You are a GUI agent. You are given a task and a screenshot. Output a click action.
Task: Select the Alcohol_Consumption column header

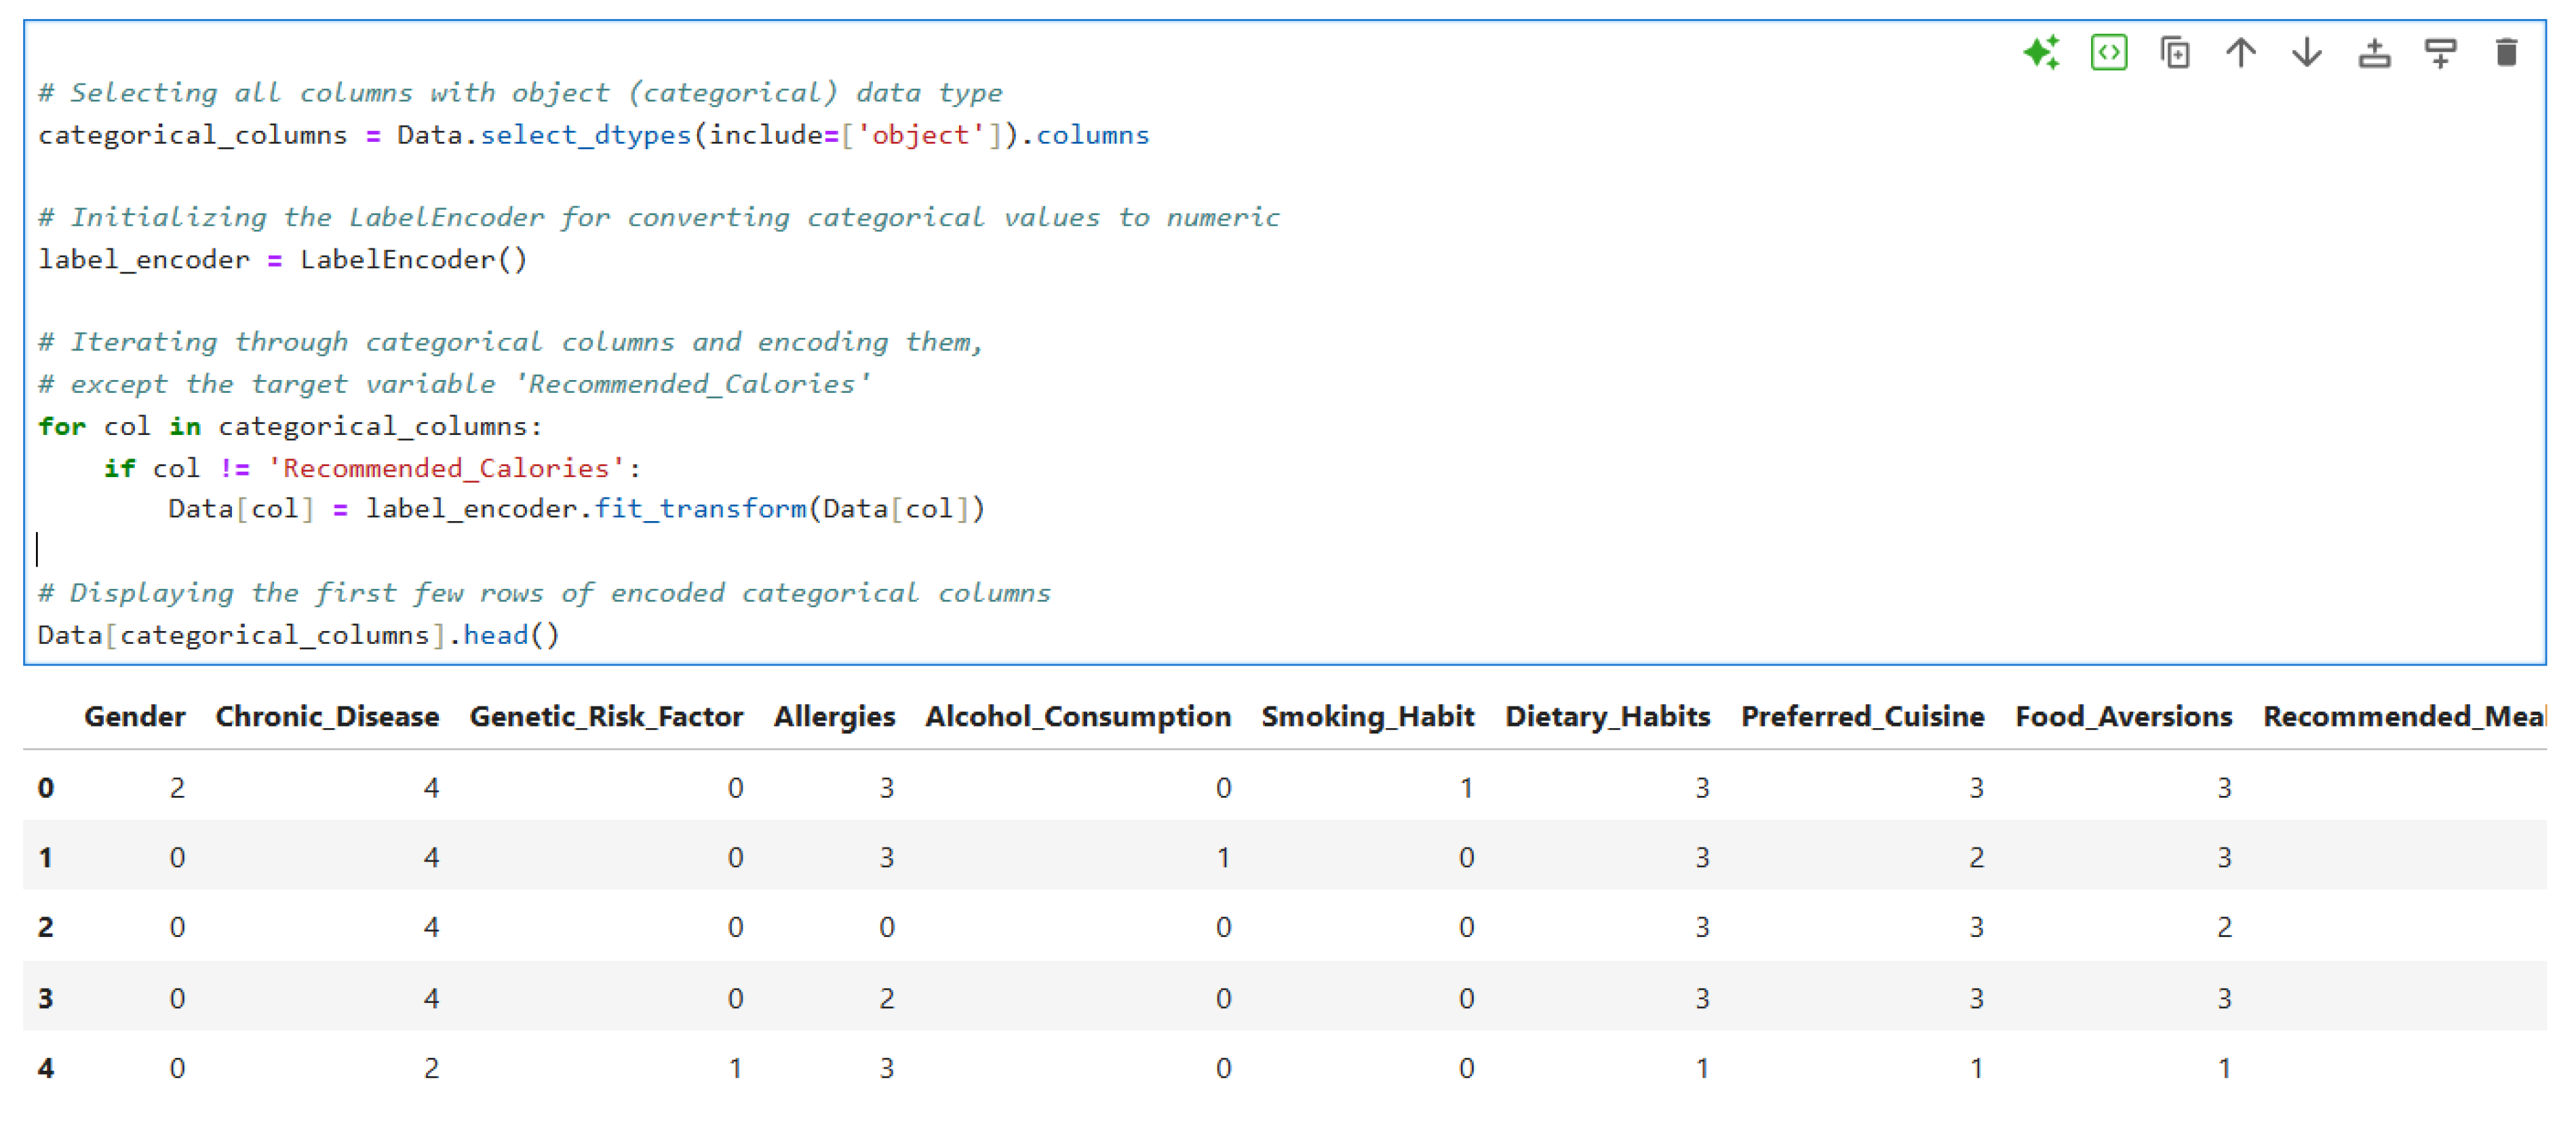pos(1078,716)
